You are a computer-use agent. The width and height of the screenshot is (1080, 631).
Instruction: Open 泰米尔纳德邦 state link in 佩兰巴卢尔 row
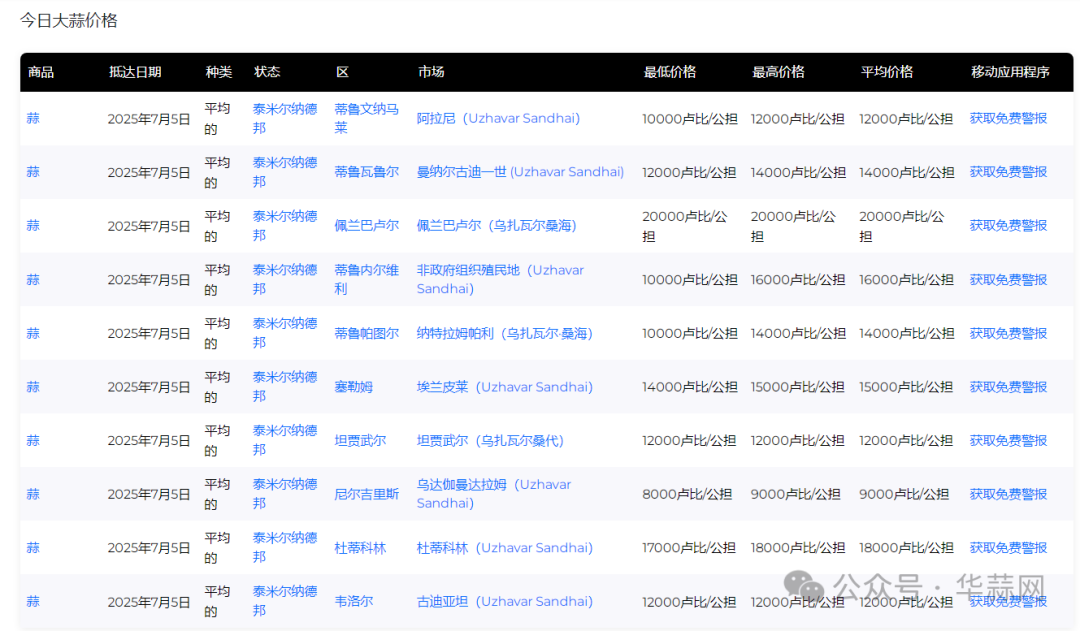tap(284, 226)
